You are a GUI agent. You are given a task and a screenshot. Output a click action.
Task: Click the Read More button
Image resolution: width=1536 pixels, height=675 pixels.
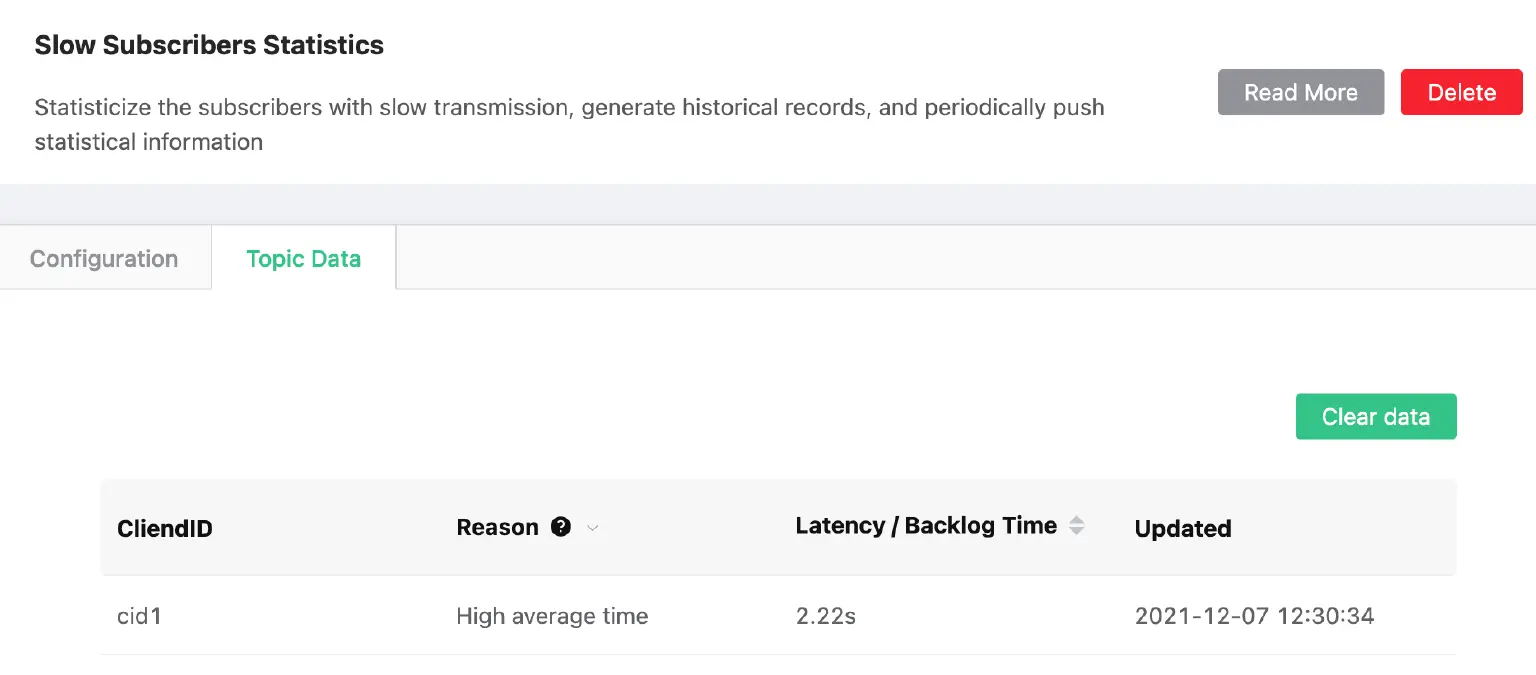pos(1300,92)
